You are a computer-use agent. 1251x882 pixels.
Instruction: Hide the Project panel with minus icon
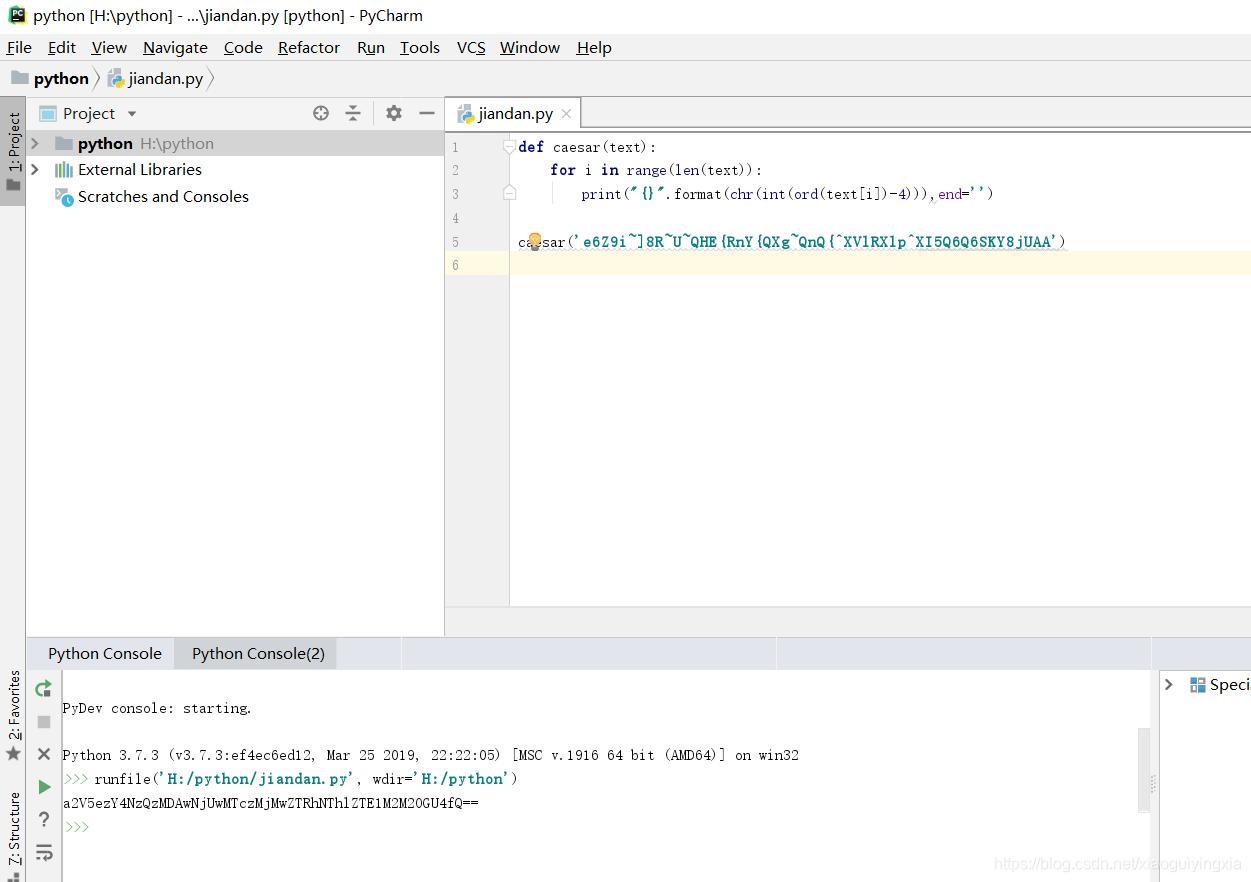click(427, 113)
